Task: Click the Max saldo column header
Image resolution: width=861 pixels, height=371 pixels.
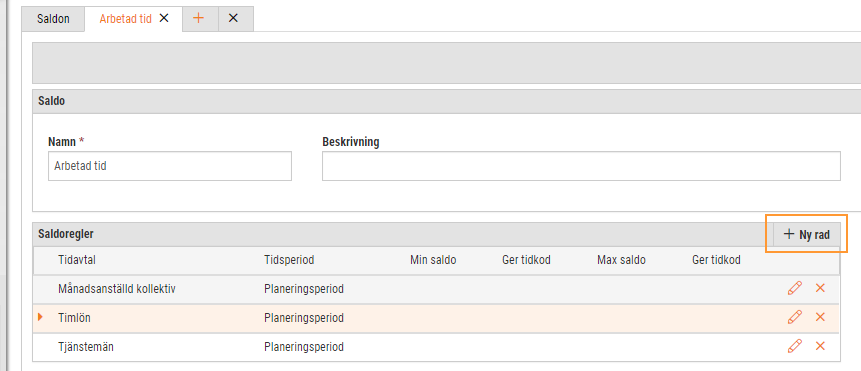Action: [x=621, y=260]
